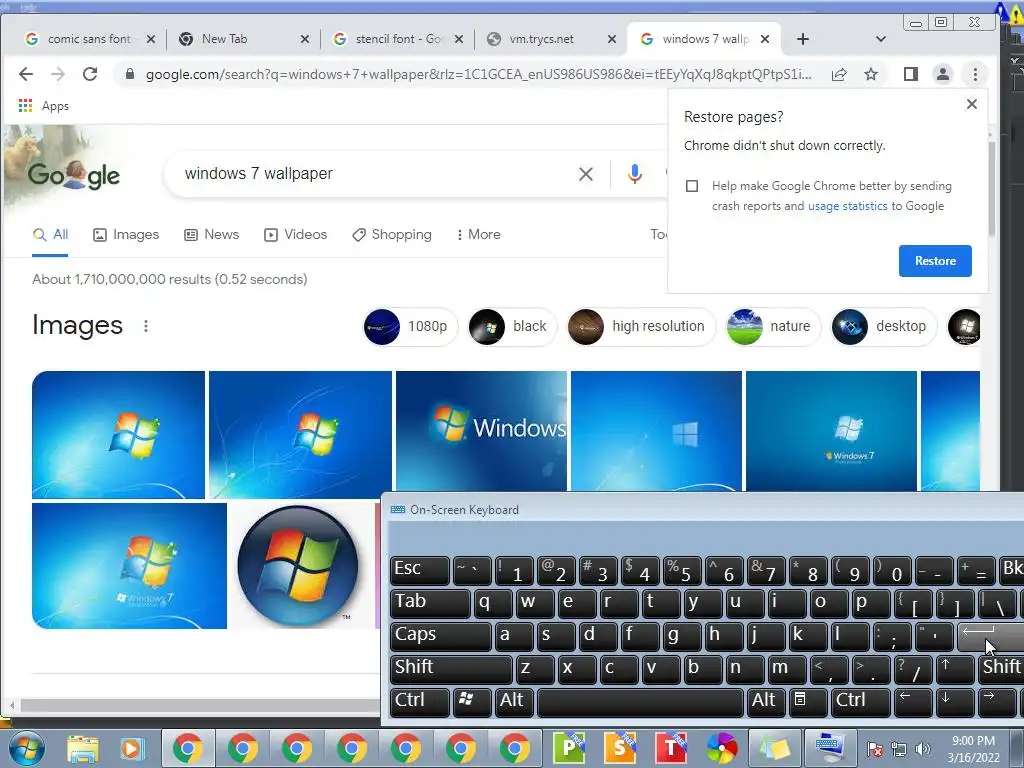Open the 'Windows' text wallpaper thumbnail
Image resolution: width=1024 pixels, height=768 pixels.
[x=481, y=431]
